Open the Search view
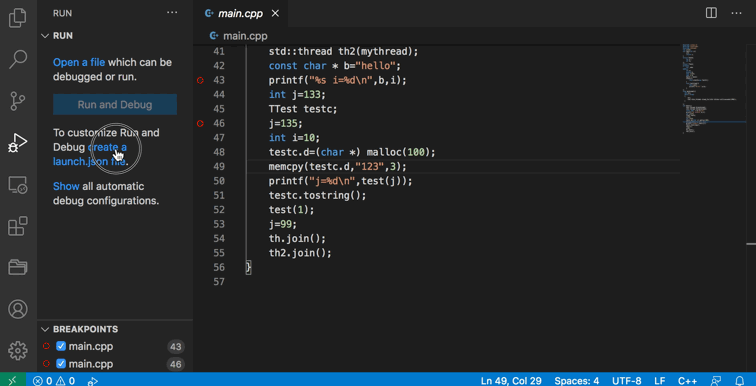The image size is (756, 386). 18,59
